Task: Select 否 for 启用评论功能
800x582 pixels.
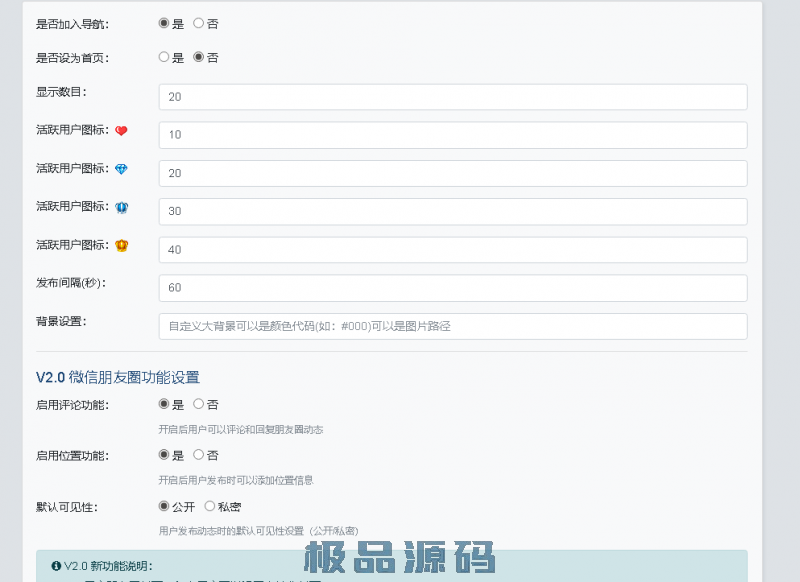Action: [x=198, y=404]
